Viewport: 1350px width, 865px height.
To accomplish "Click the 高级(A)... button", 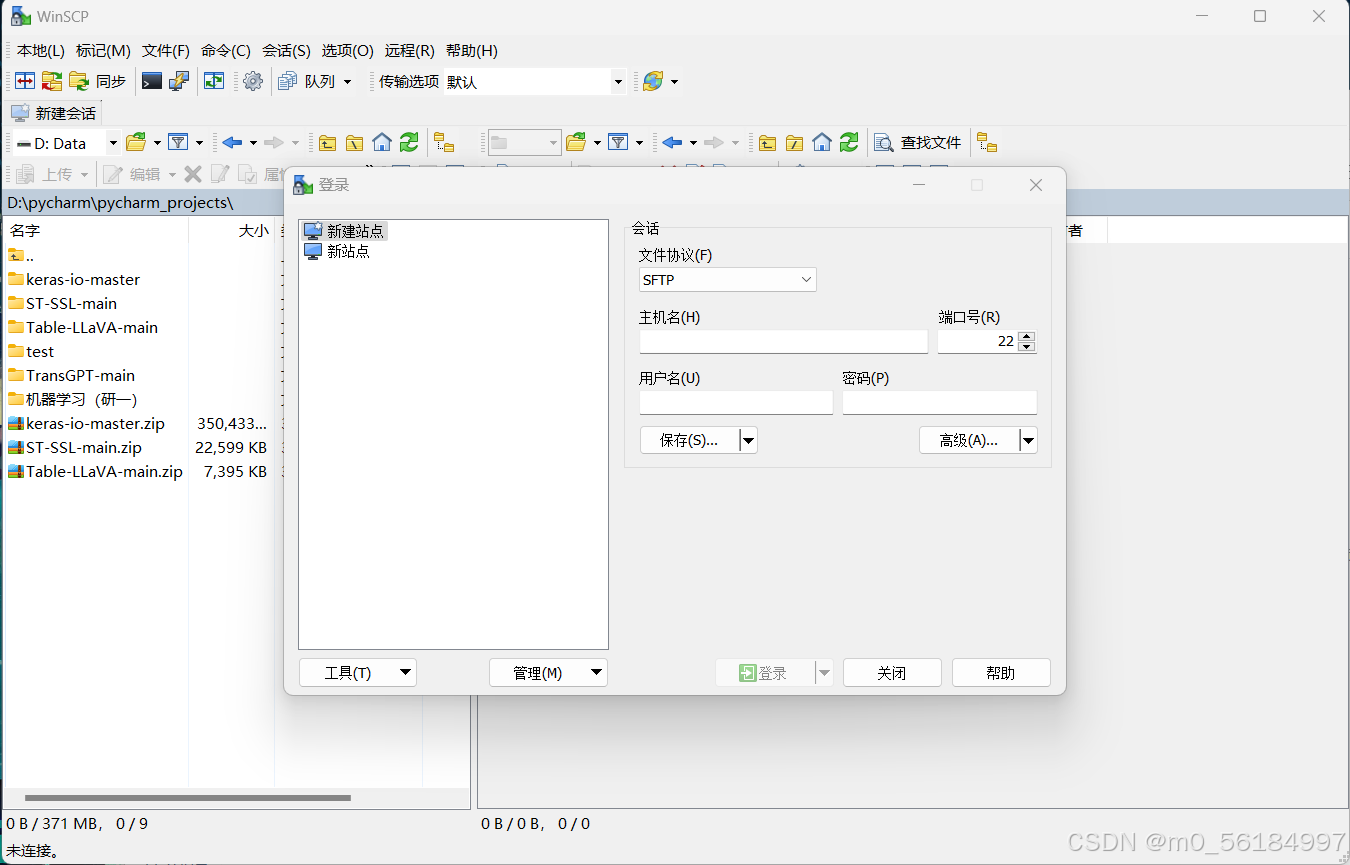I will (969, 440).
